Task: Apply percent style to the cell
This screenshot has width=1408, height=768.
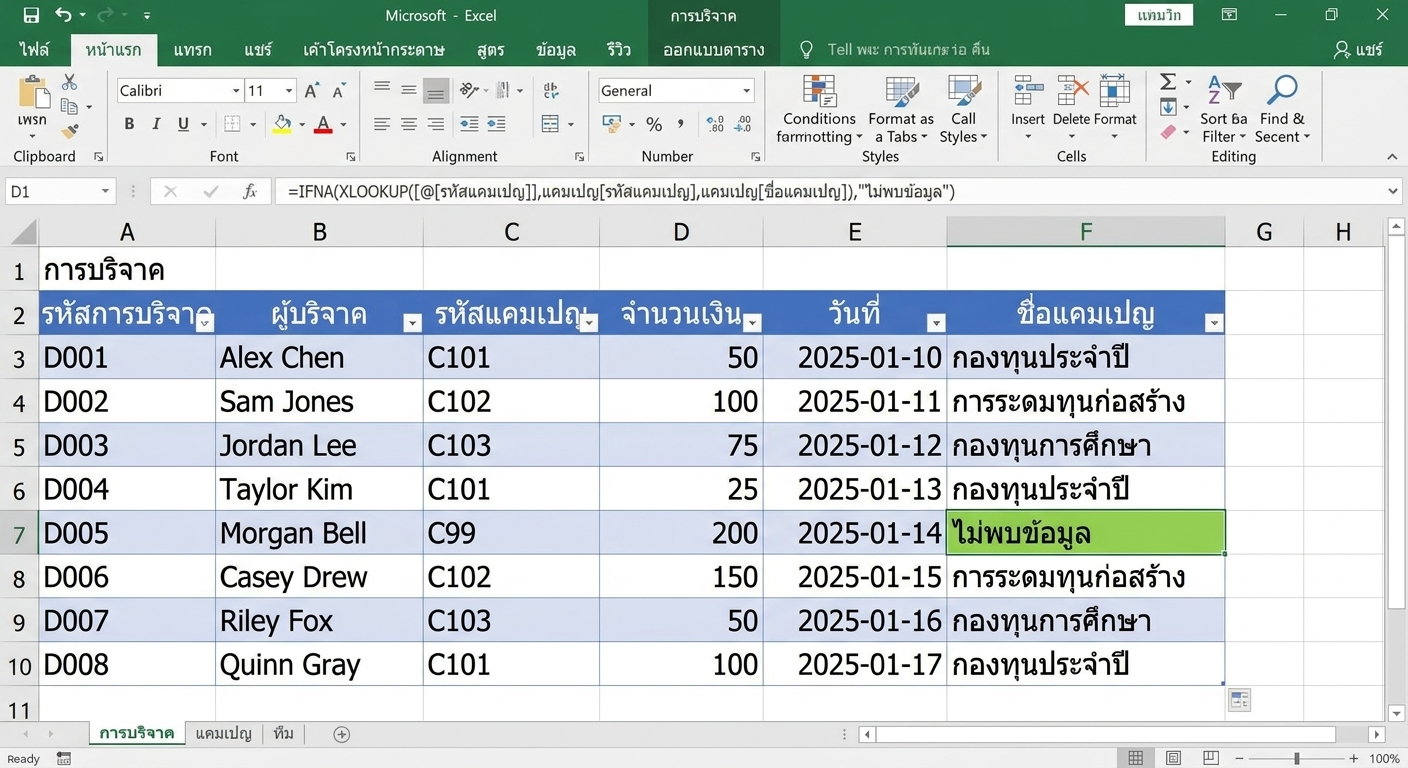Action: point(654,124)
